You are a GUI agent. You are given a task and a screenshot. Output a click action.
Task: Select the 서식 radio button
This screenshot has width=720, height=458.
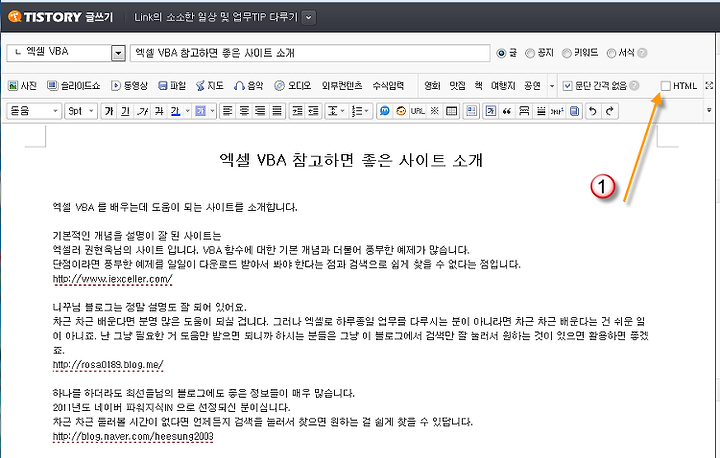click(611, 53)
